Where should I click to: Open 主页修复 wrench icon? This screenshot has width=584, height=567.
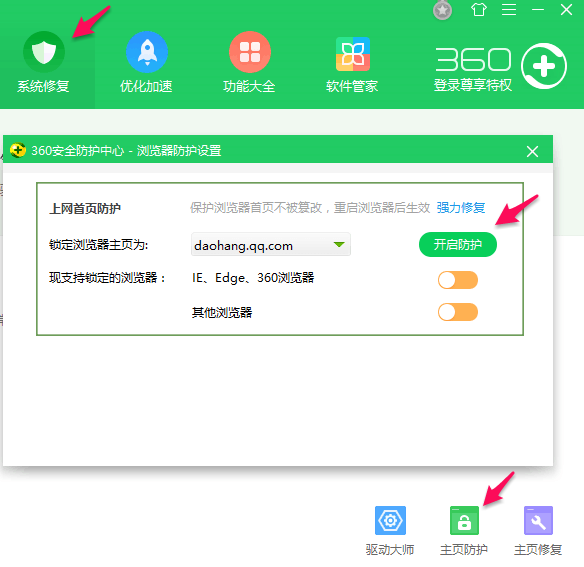pyautogui.click(x=538, y=520)
